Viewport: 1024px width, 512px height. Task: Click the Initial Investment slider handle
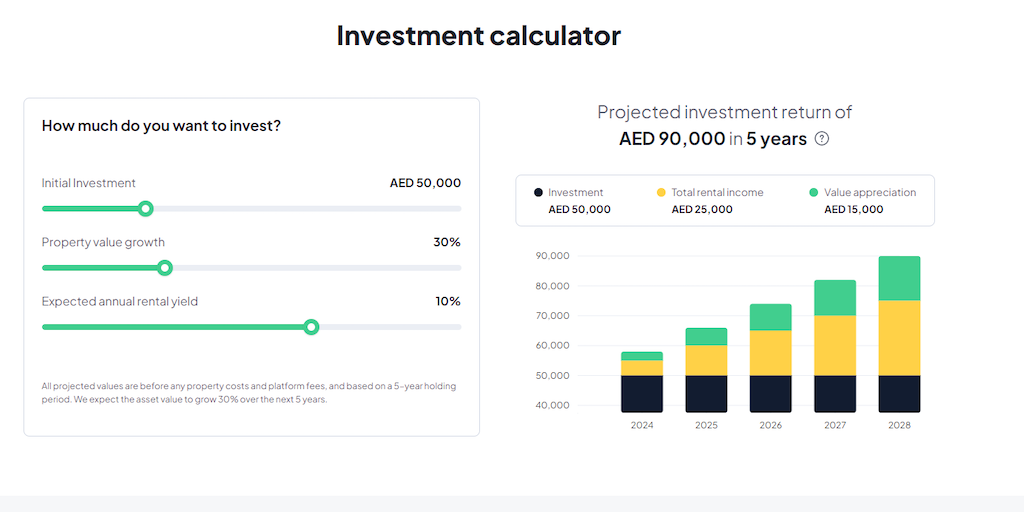pyautogui.click(x=145, y=208)
